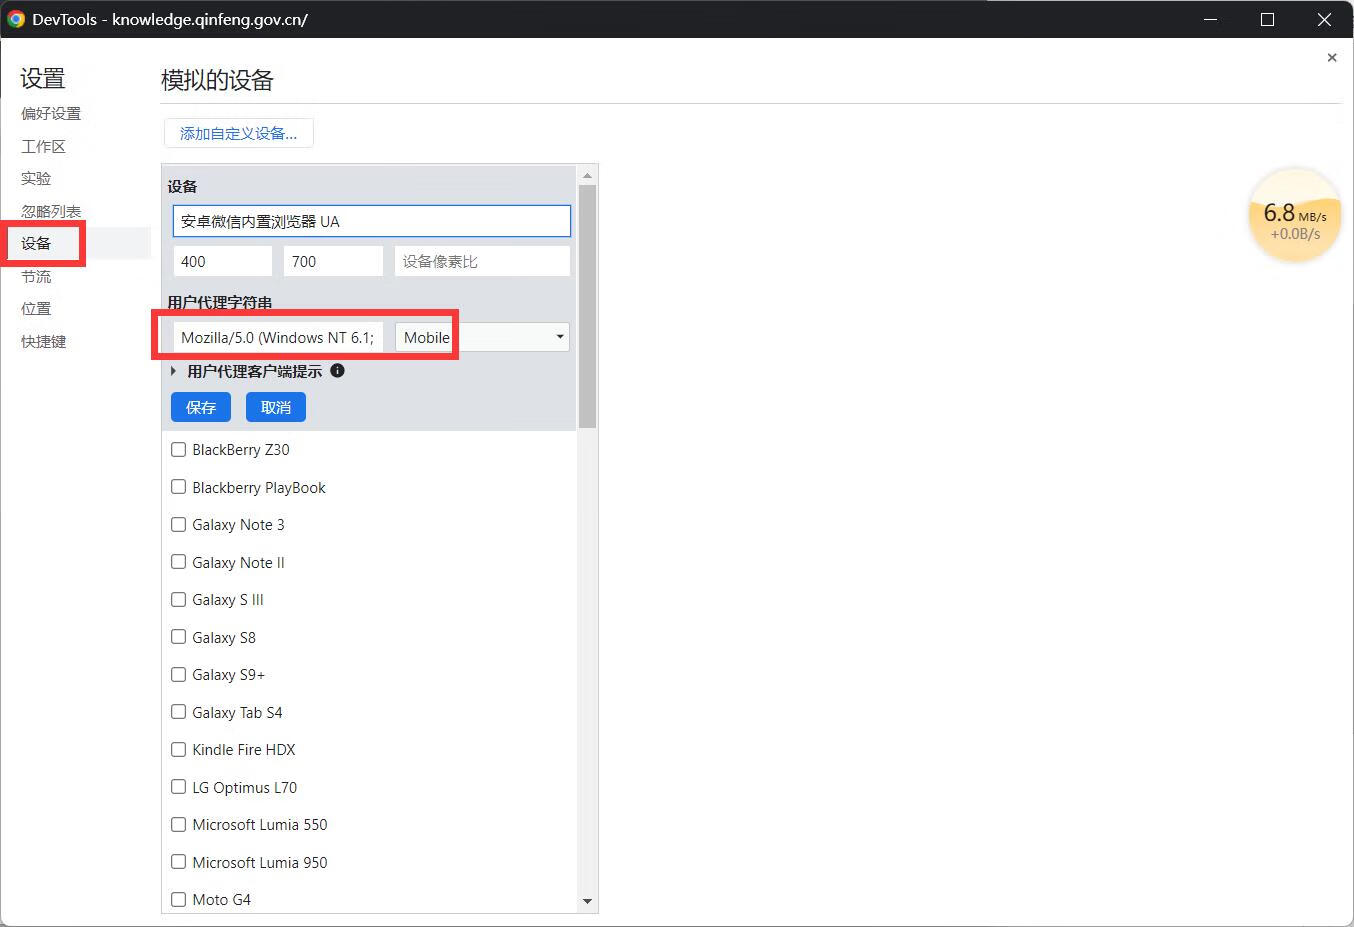This screenshot has width=1354, height=927.
Task: Open 实验 settings section
Action: (36, 179)
